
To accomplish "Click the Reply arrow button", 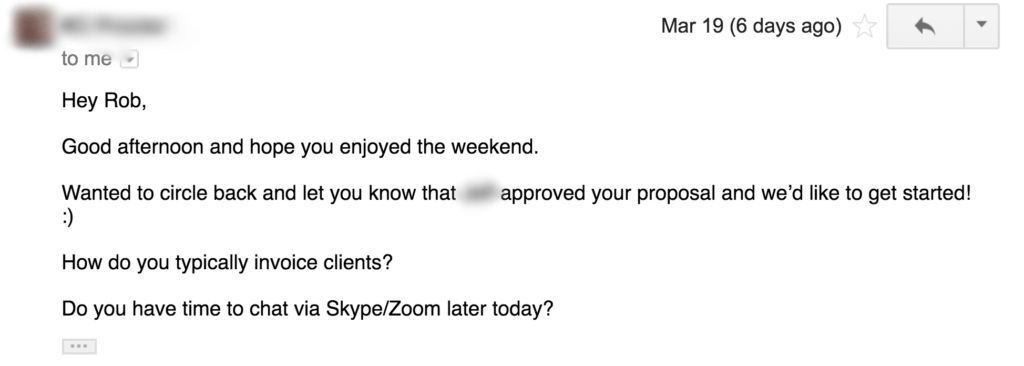I will 925,26.
